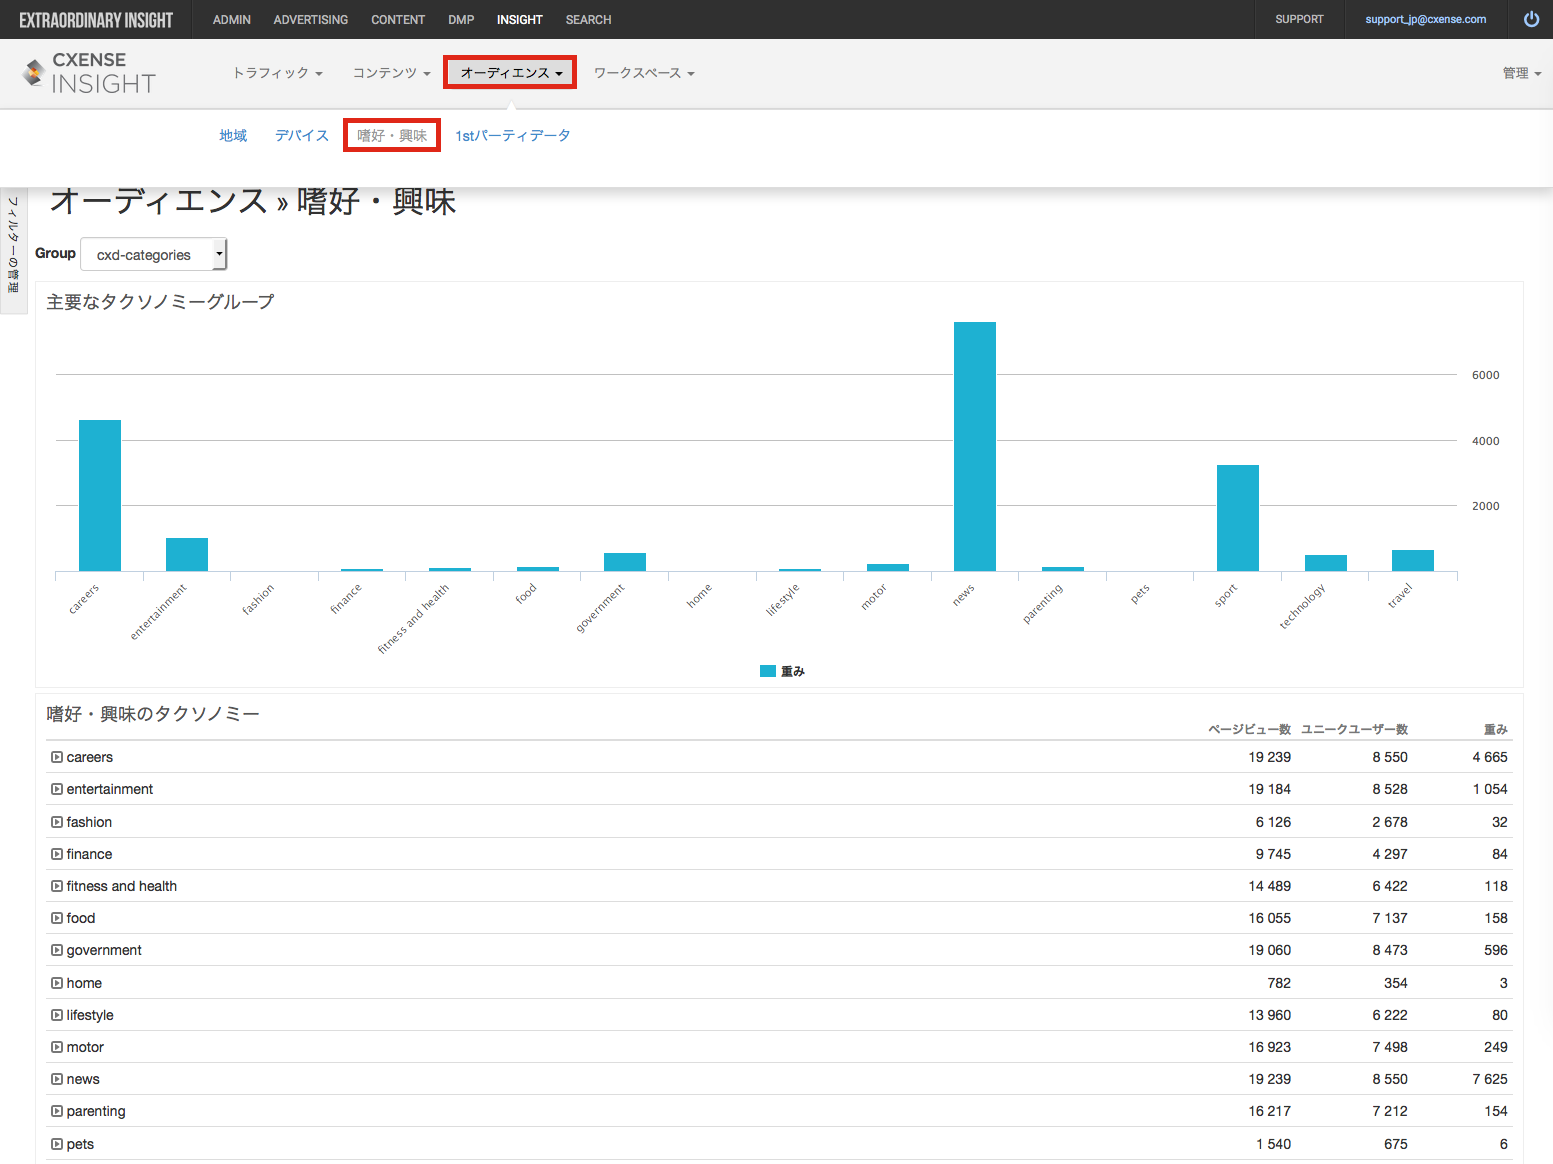Open the cxd-categories Group dropdown
The height and width of the screenshot is (1164, 1553).
(x=154, y=254)
